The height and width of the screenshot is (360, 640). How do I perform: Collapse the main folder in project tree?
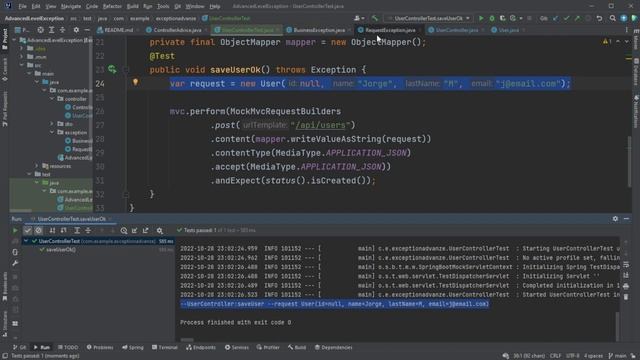click(x=29, y=73)
